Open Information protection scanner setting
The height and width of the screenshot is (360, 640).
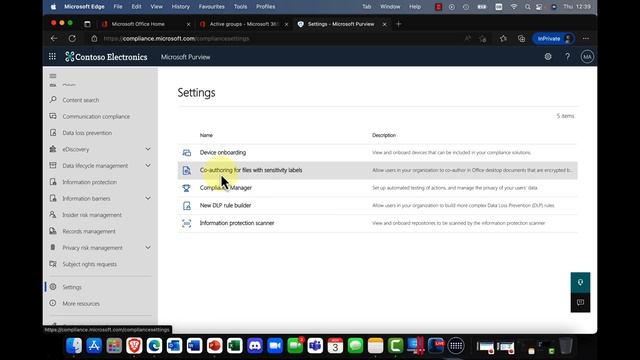[237, 223]
